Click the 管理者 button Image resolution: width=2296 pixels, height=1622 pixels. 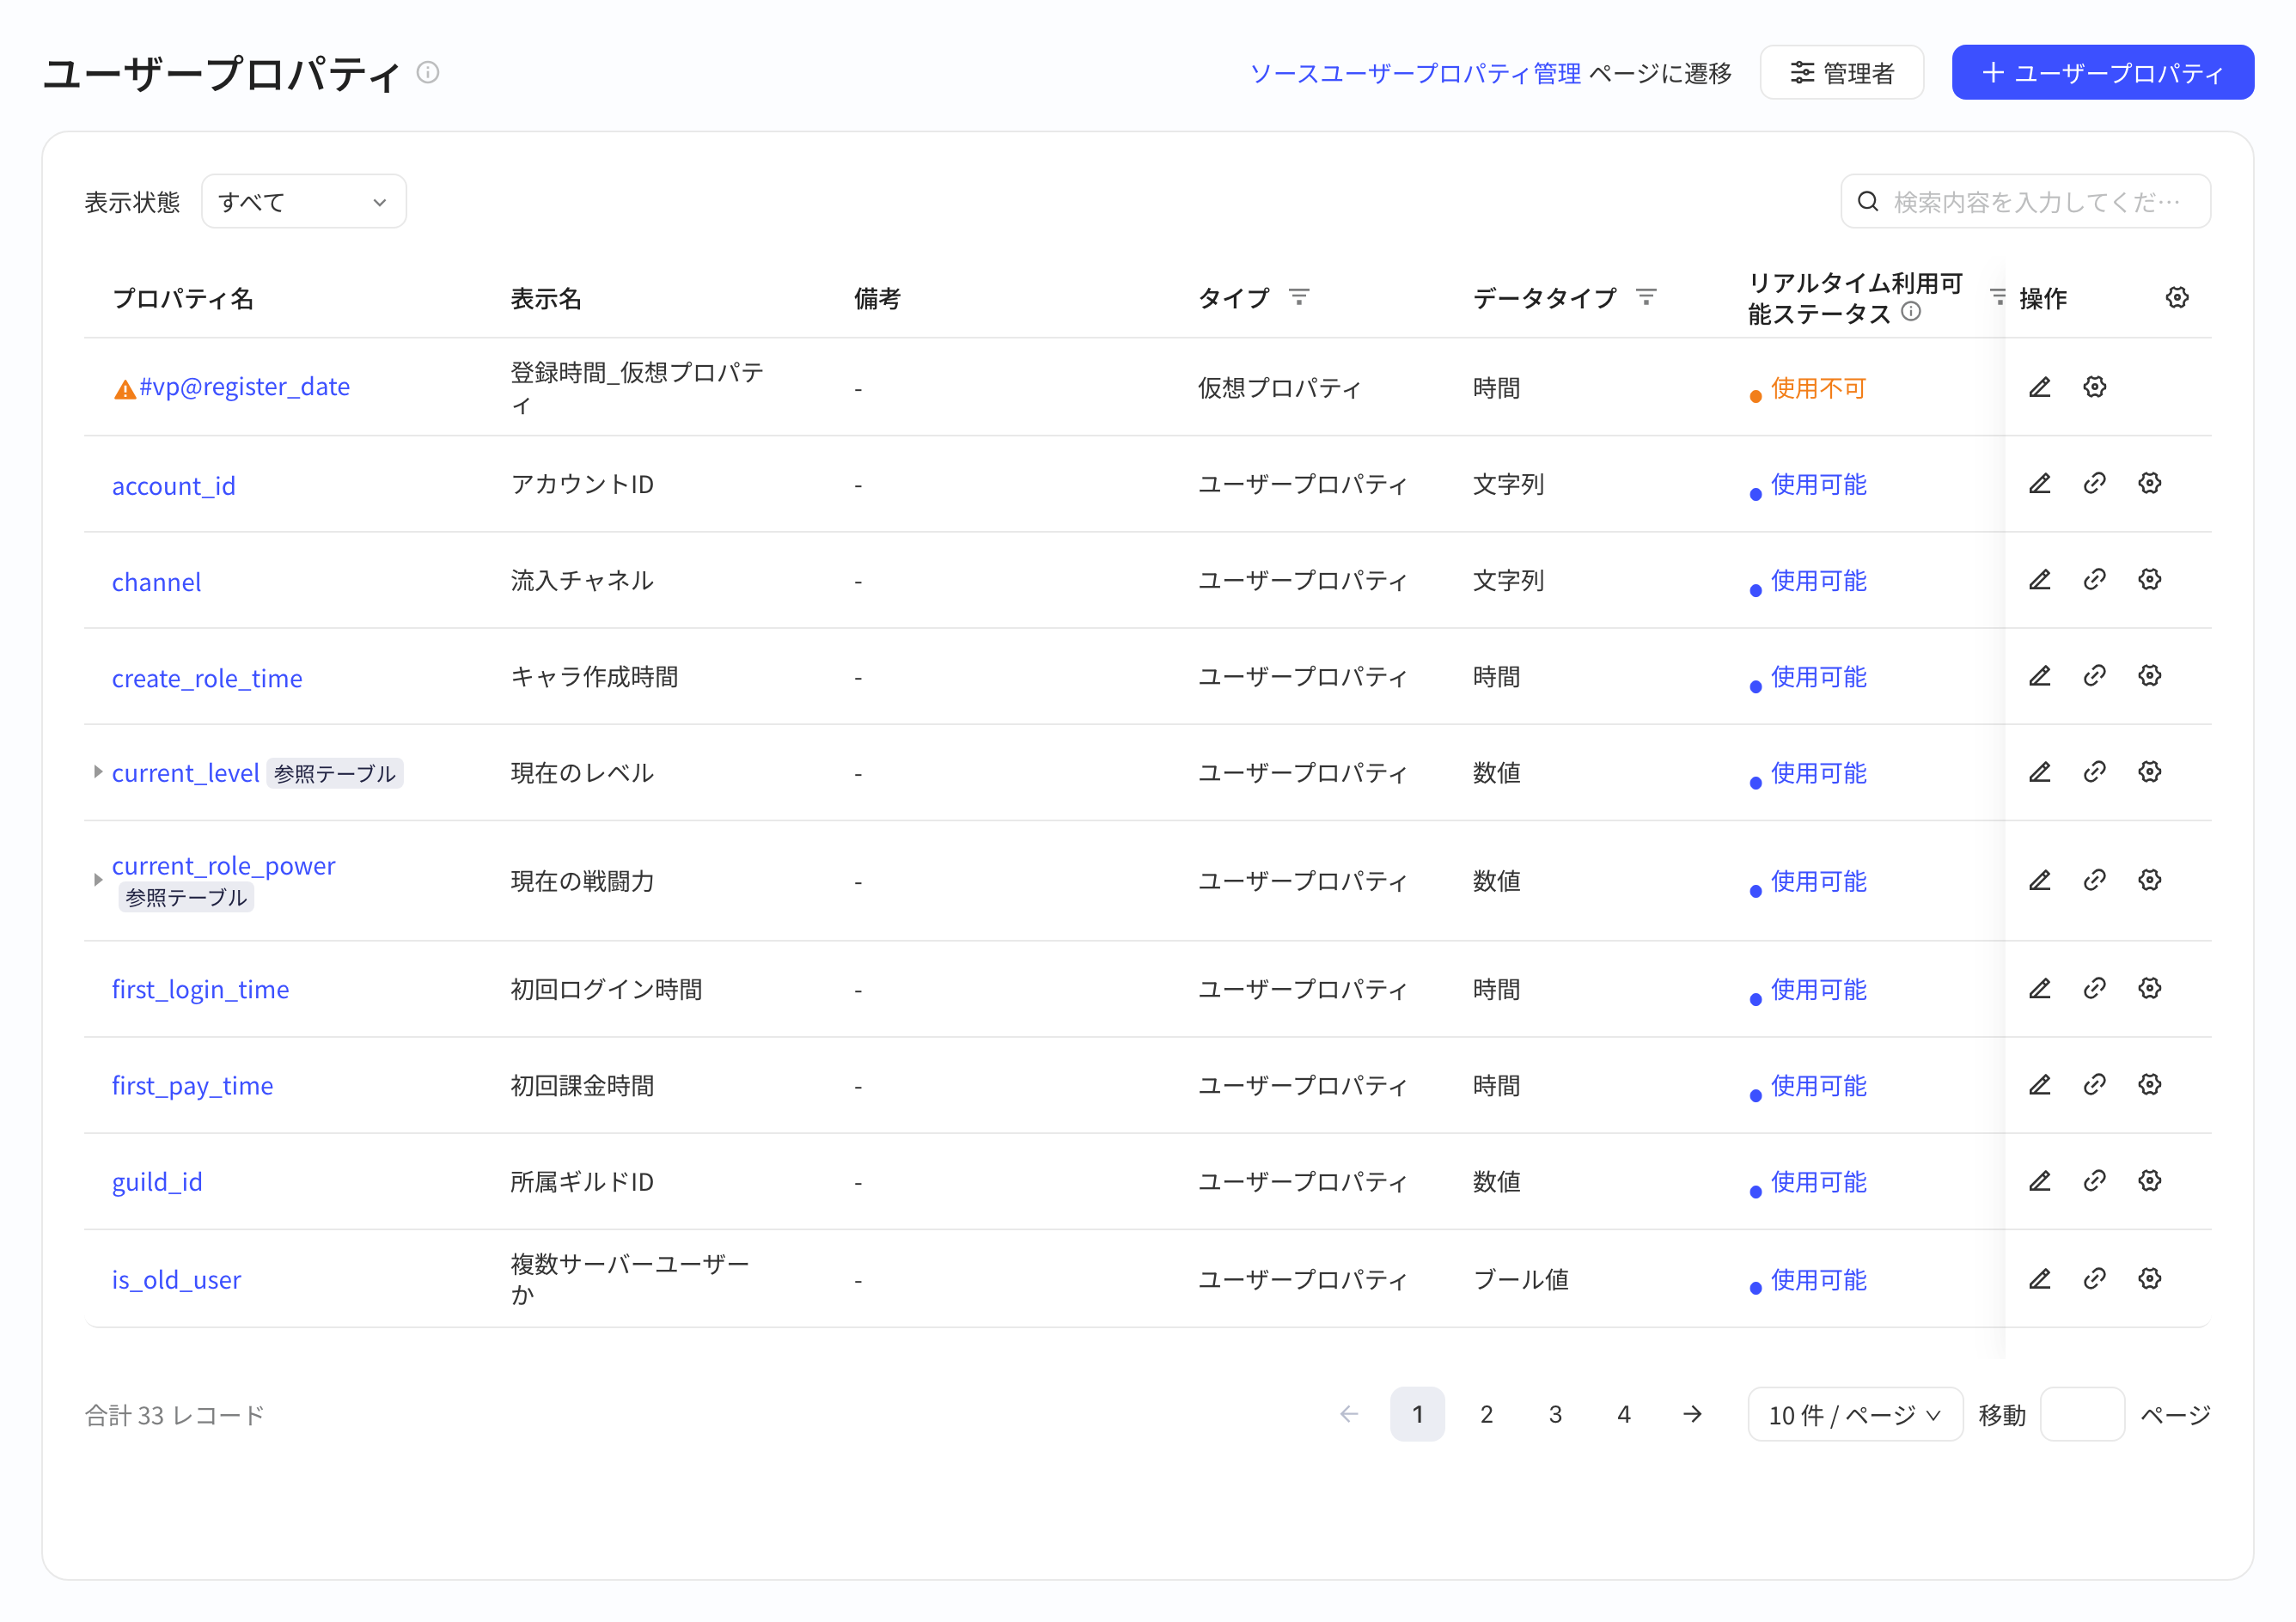click(1841, 73)
